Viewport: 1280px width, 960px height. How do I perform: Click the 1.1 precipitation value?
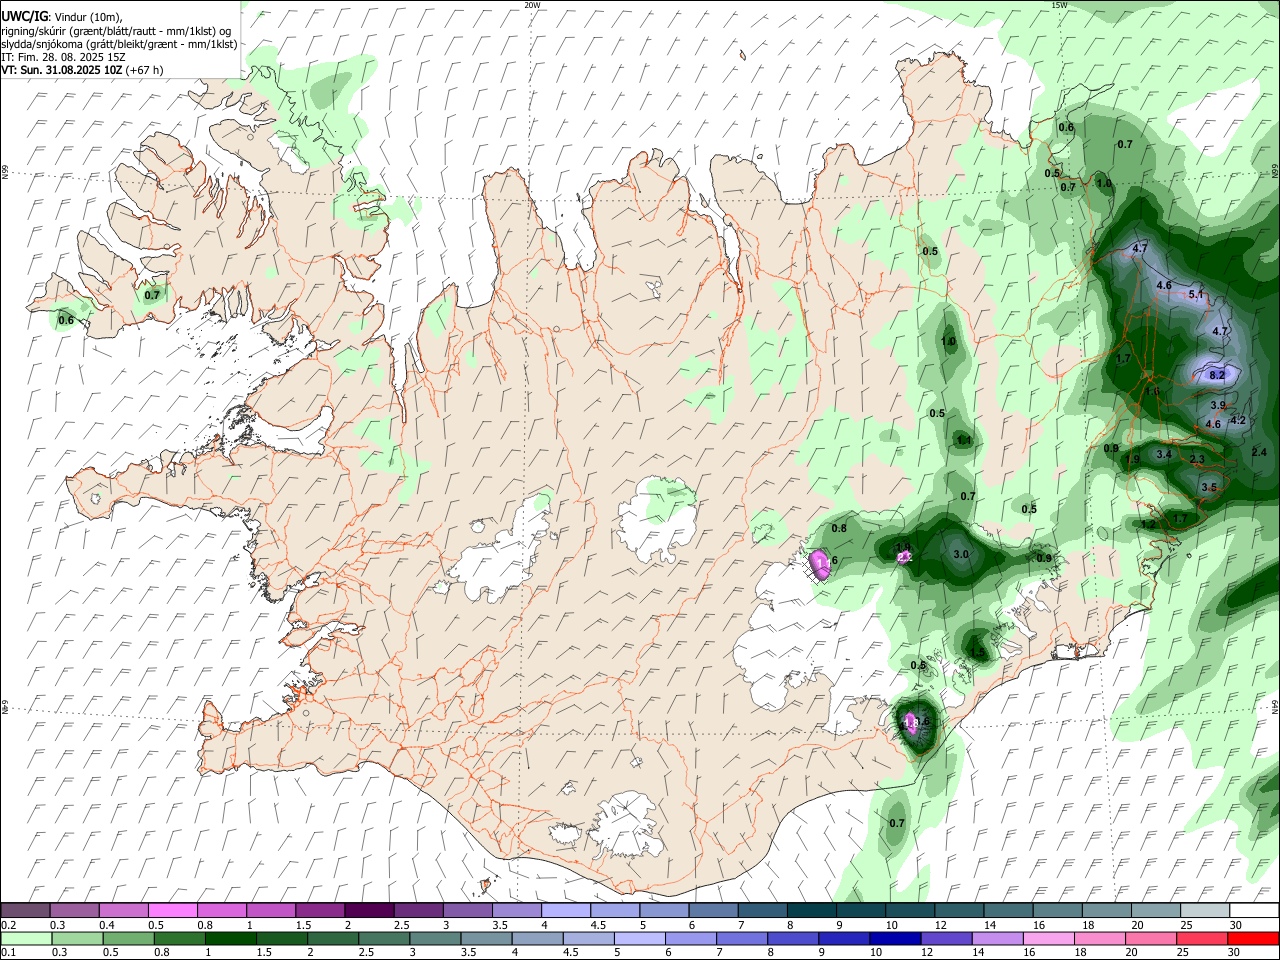tap(964, 440)
